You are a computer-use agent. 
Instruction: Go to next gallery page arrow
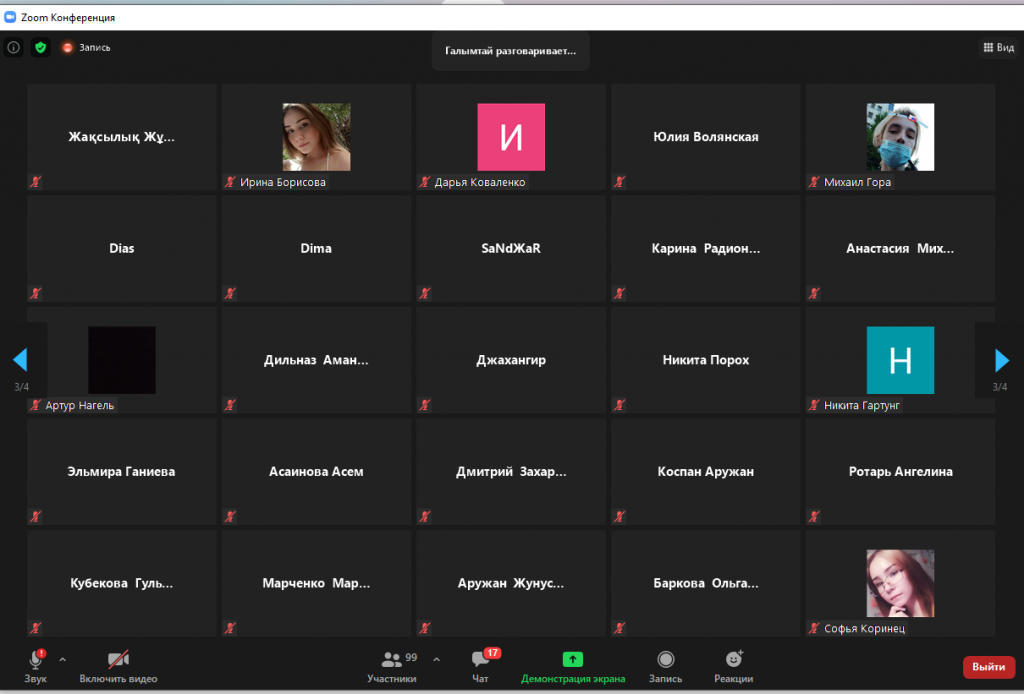(x=1002, y=360)
